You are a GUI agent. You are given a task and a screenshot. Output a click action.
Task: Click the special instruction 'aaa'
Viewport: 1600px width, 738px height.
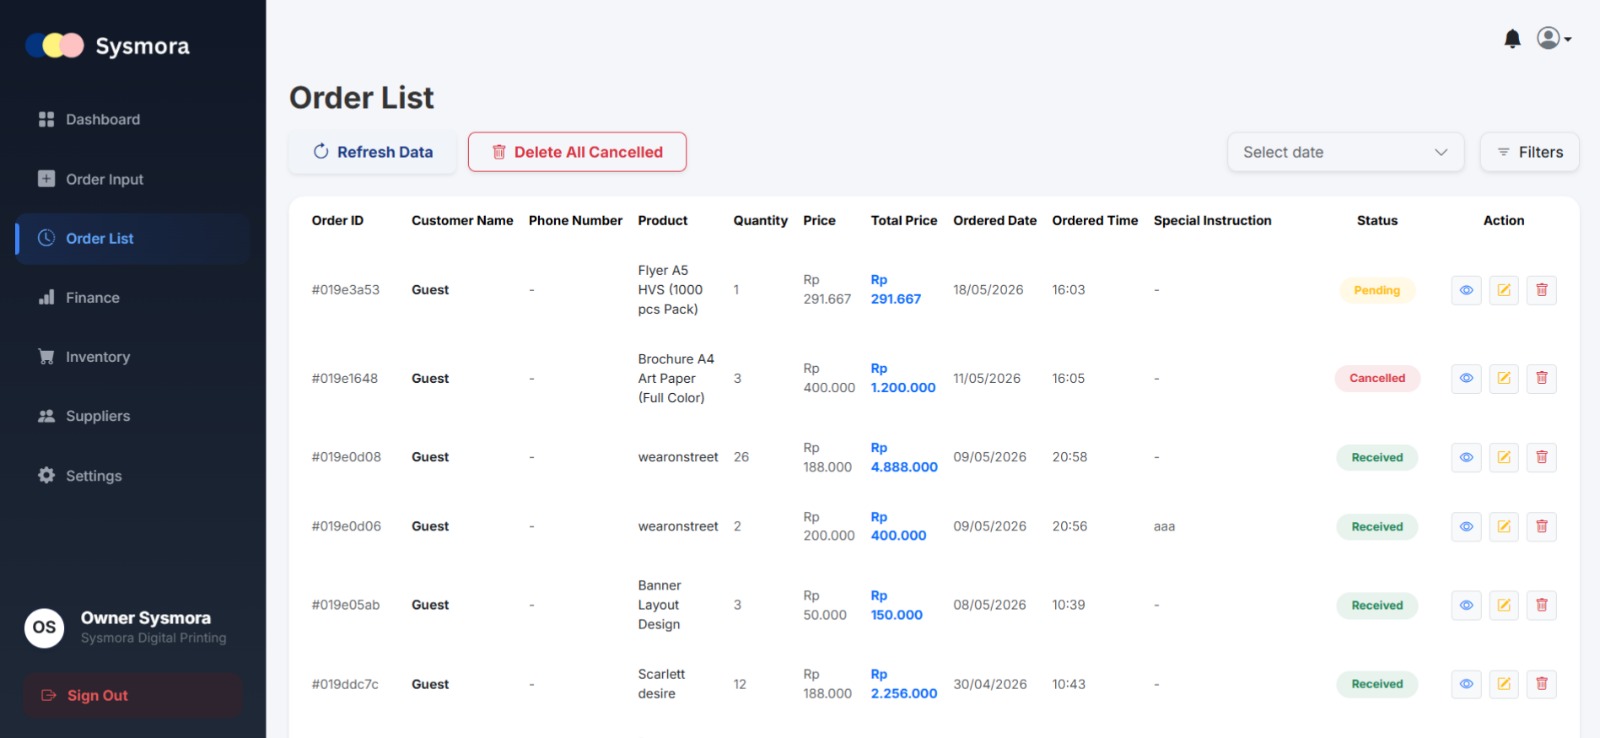tap(1164, 527)
